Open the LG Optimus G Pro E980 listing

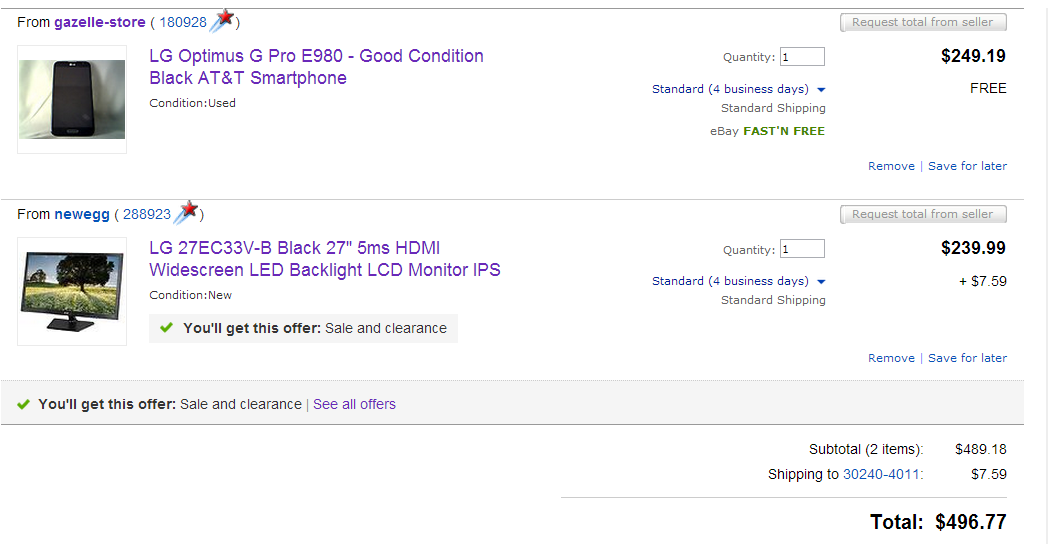(x=316, y=67)
